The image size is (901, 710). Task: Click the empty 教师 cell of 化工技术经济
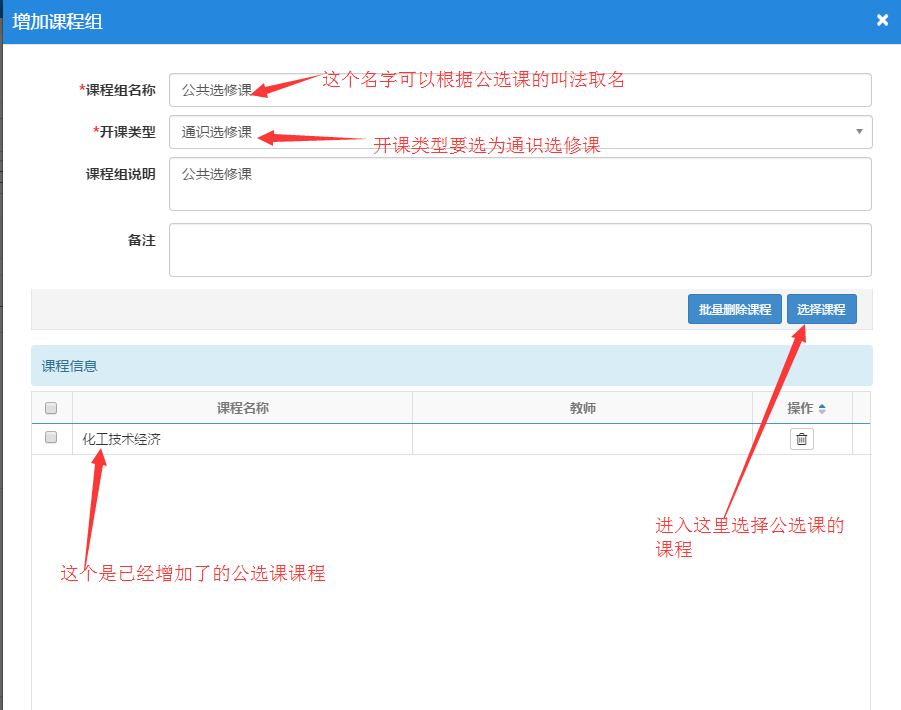click(582, 439)
